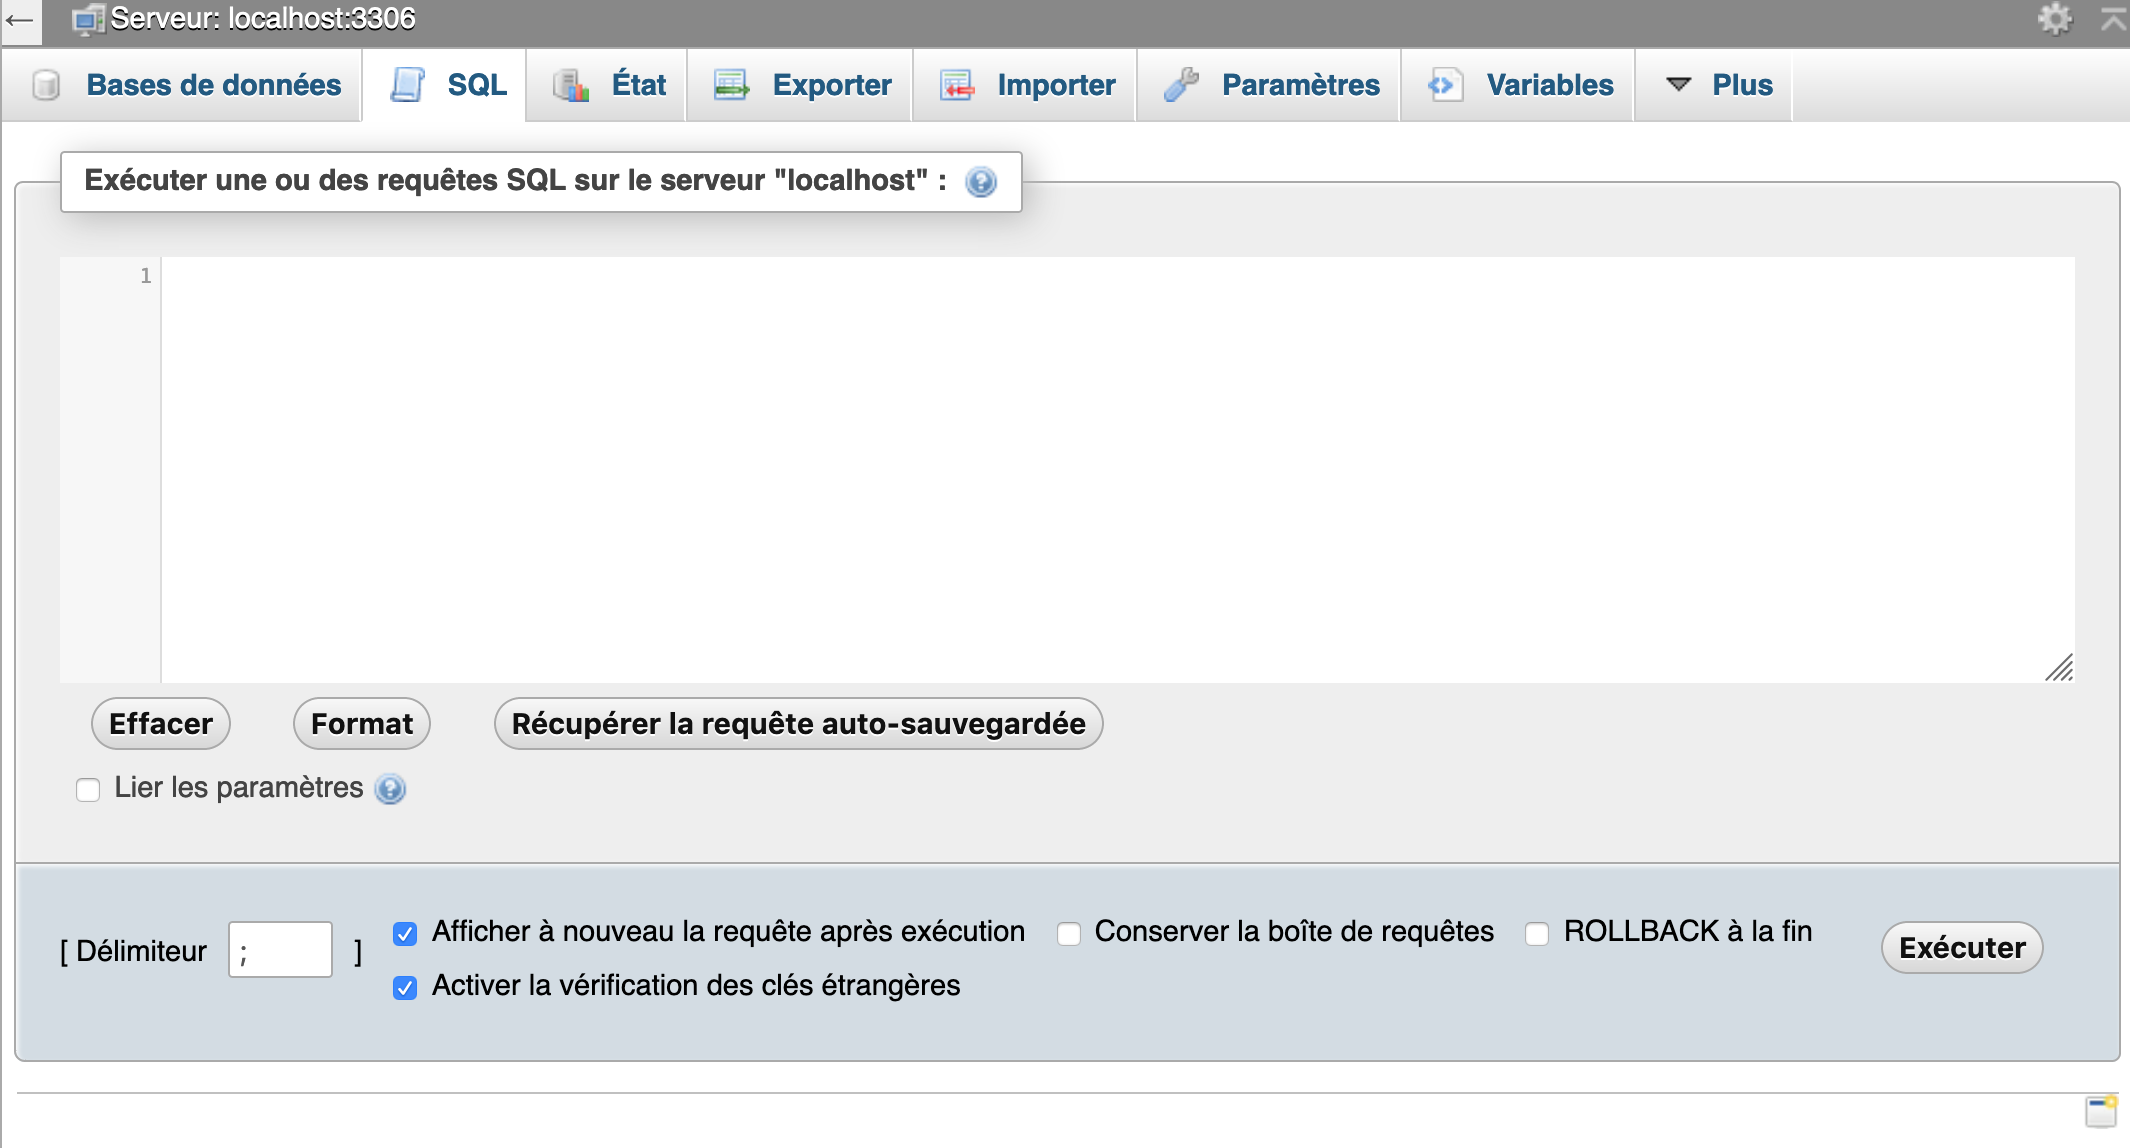This screenshot has height=1148, width=2130.
Task: Click the settings gear icon in the header
Action: coord(2054,19)
